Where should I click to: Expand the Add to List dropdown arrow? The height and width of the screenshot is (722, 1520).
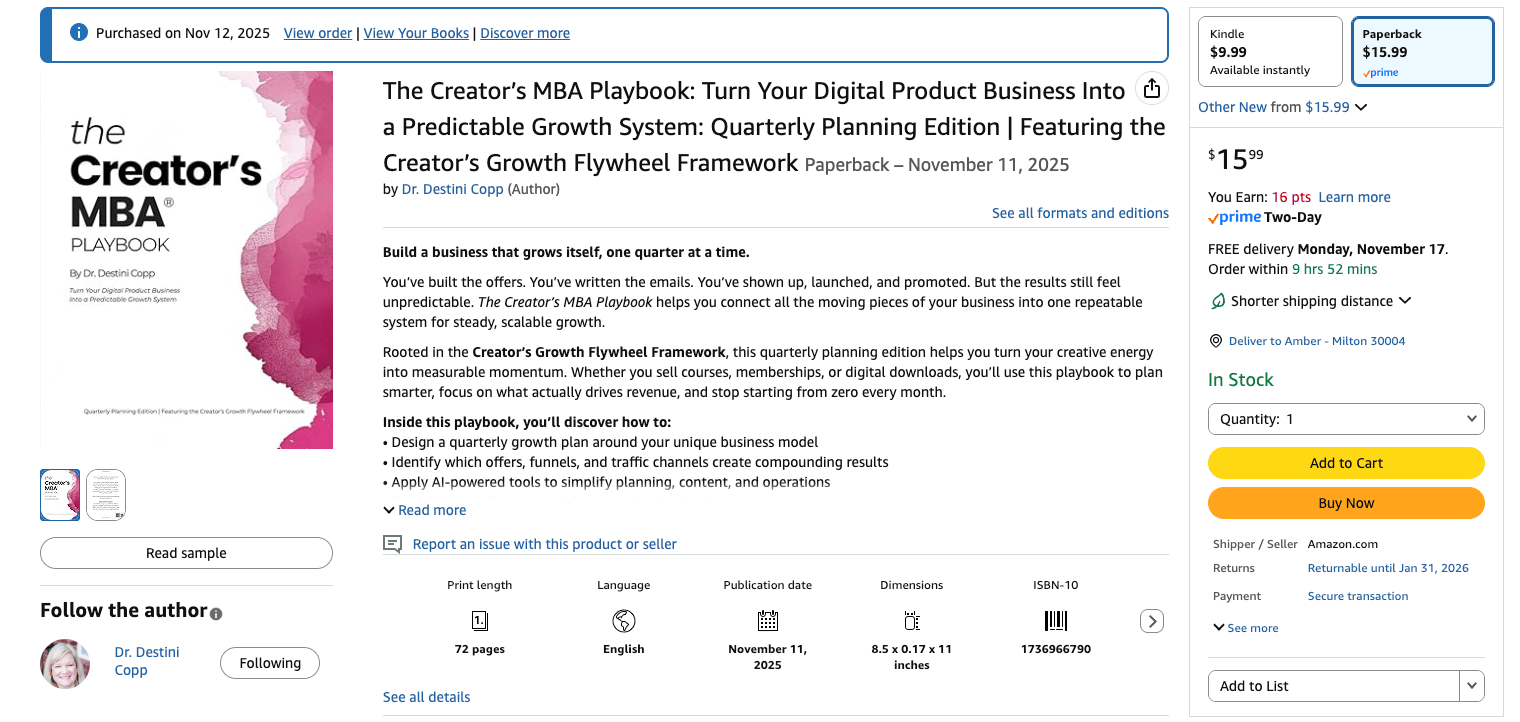coord(1472,686)
